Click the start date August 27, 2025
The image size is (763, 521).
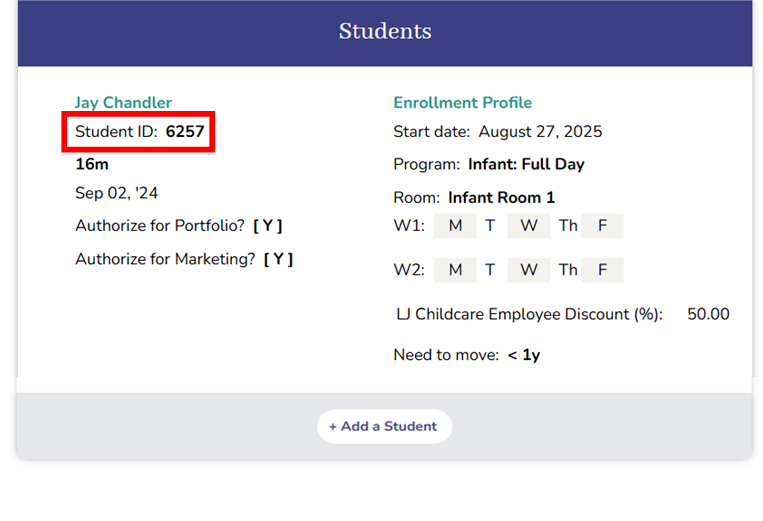click(540, 132)
